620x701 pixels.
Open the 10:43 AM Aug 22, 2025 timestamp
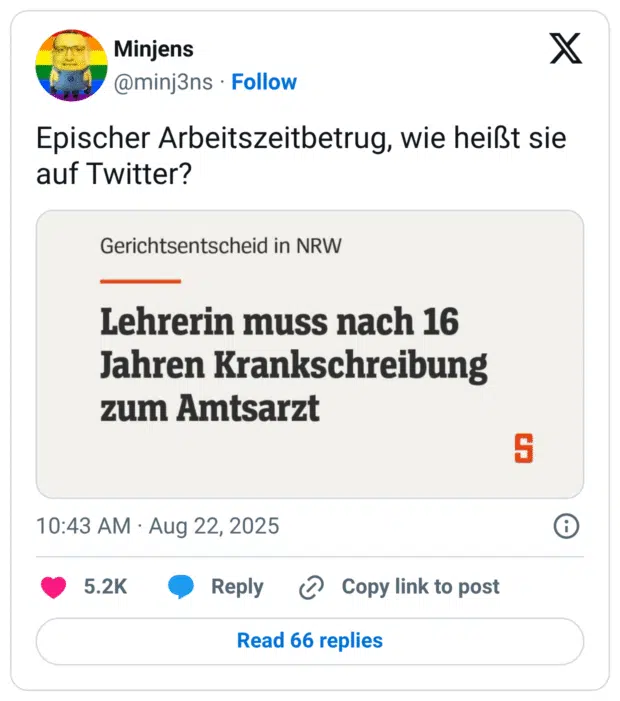tap(158, 526)
